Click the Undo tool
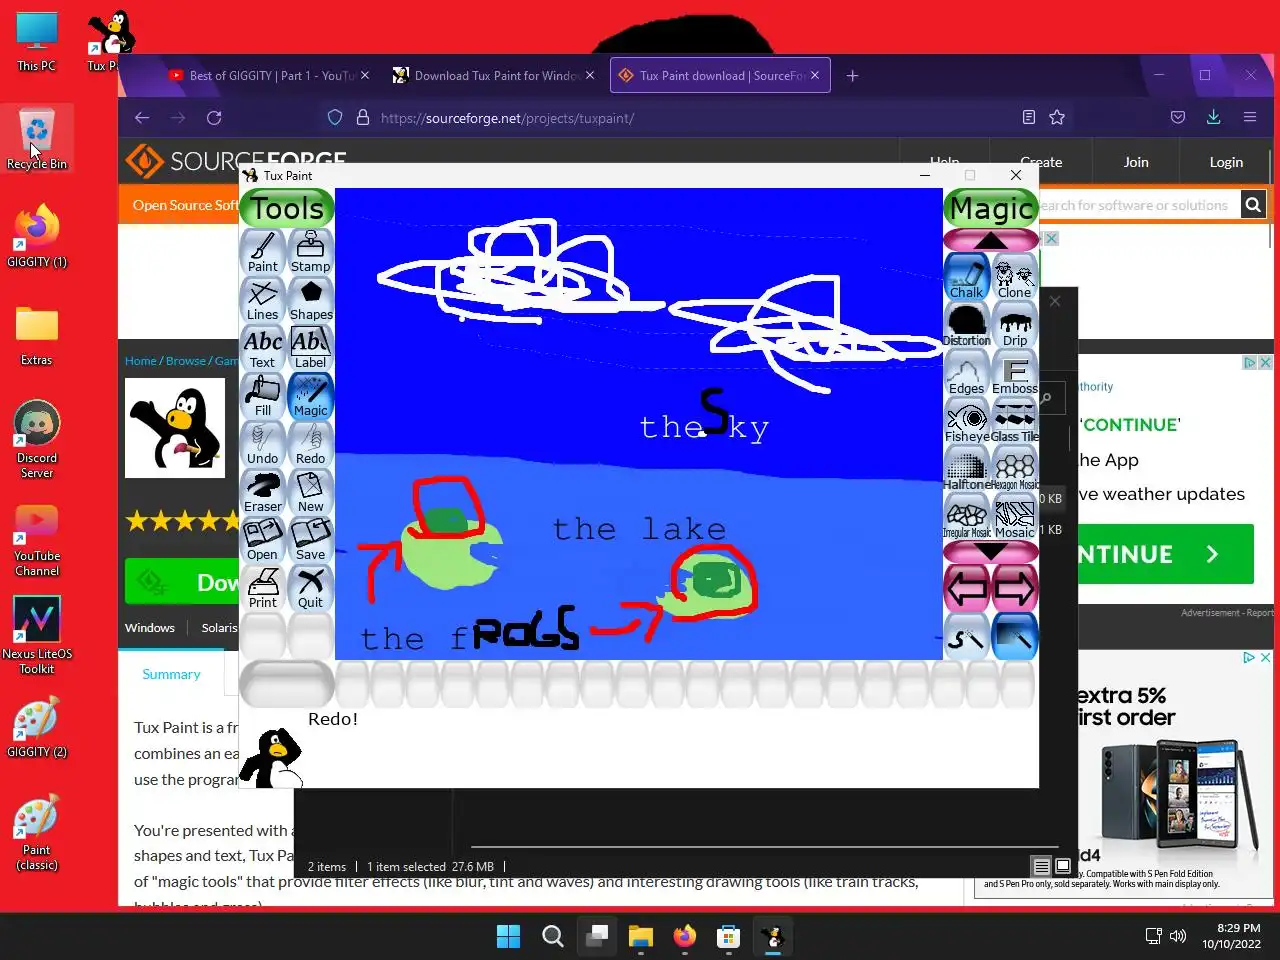 263,444
